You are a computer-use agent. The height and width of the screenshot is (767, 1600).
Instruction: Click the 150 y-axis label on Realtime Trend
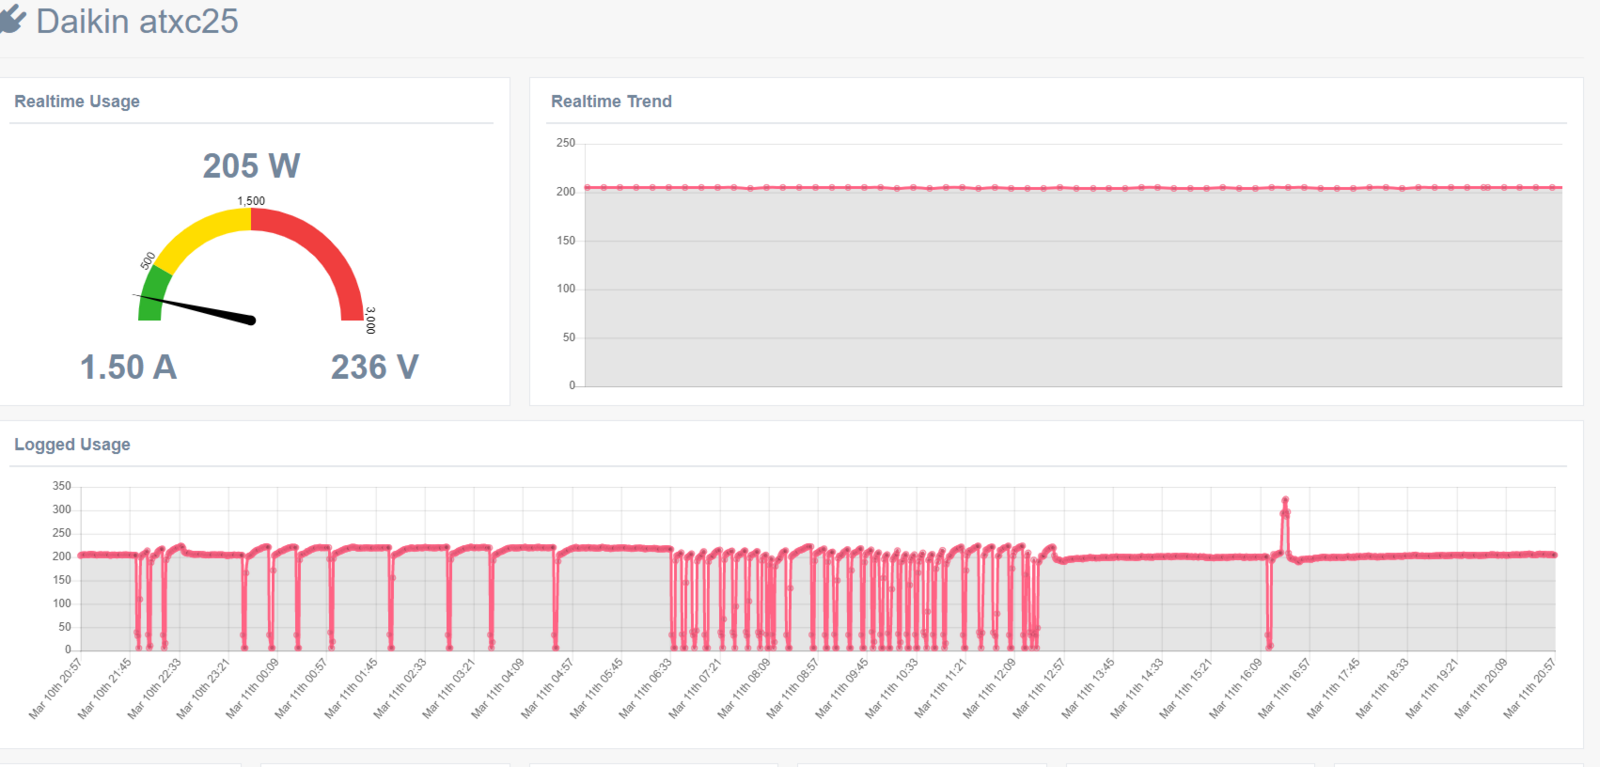pos(566,240)
